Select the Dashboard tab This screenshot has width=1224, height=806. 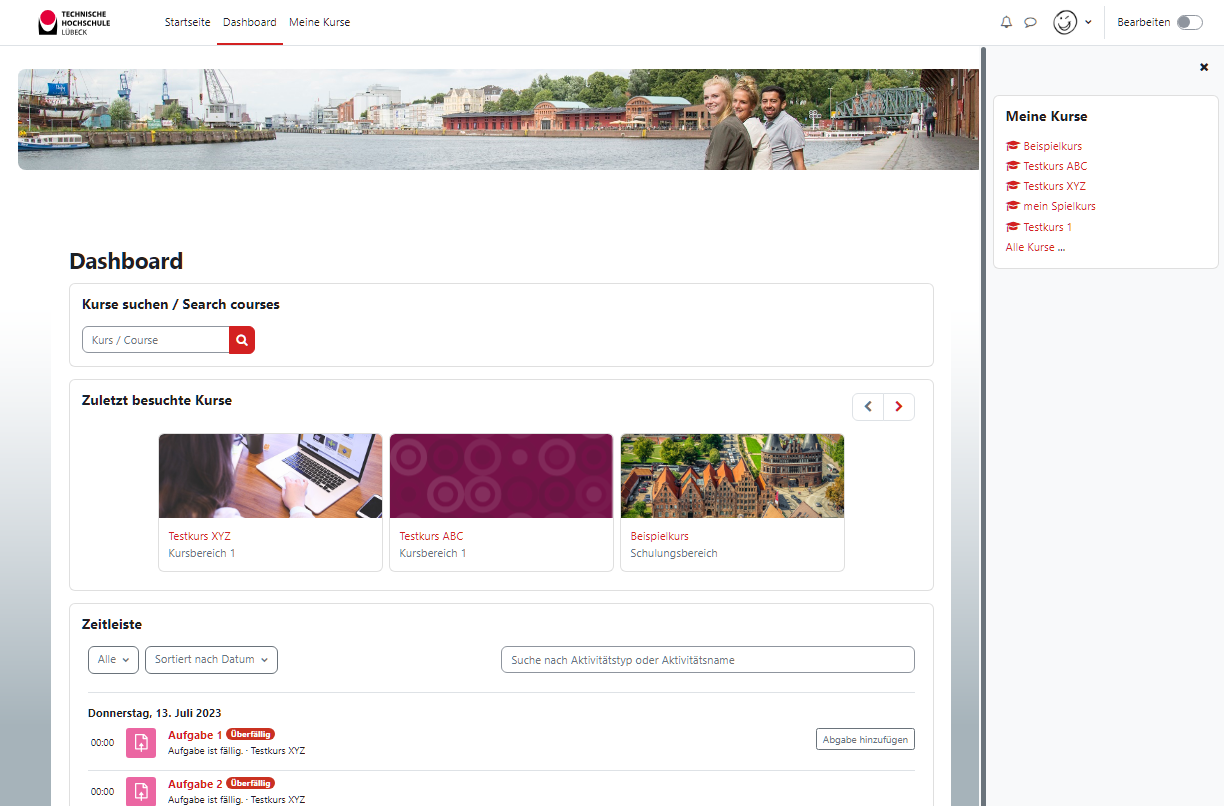point(250,22)
